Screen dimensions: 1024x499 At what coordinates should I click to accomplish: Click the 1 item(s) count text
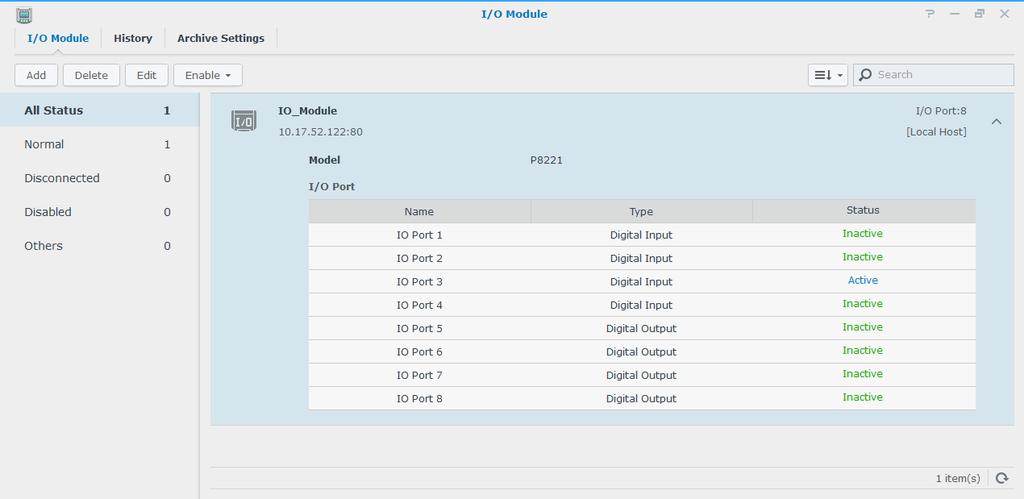958,479
